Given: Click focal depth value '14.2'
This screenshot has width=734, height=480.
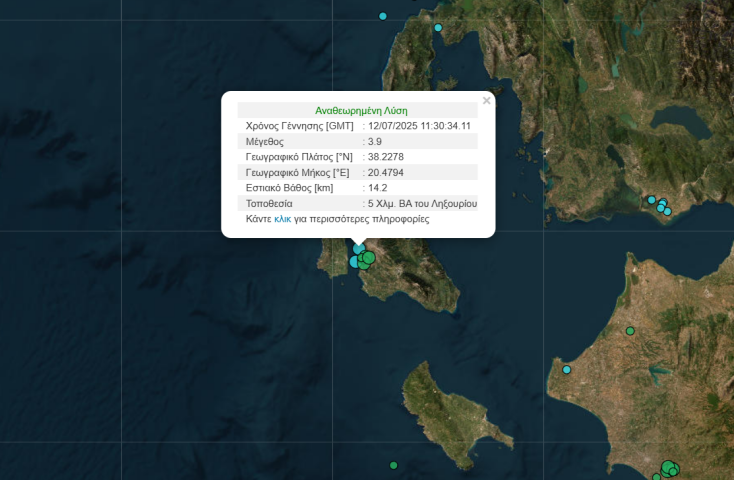Looking at the screenshot, I should pyautogui.click(x=377, y=188).
